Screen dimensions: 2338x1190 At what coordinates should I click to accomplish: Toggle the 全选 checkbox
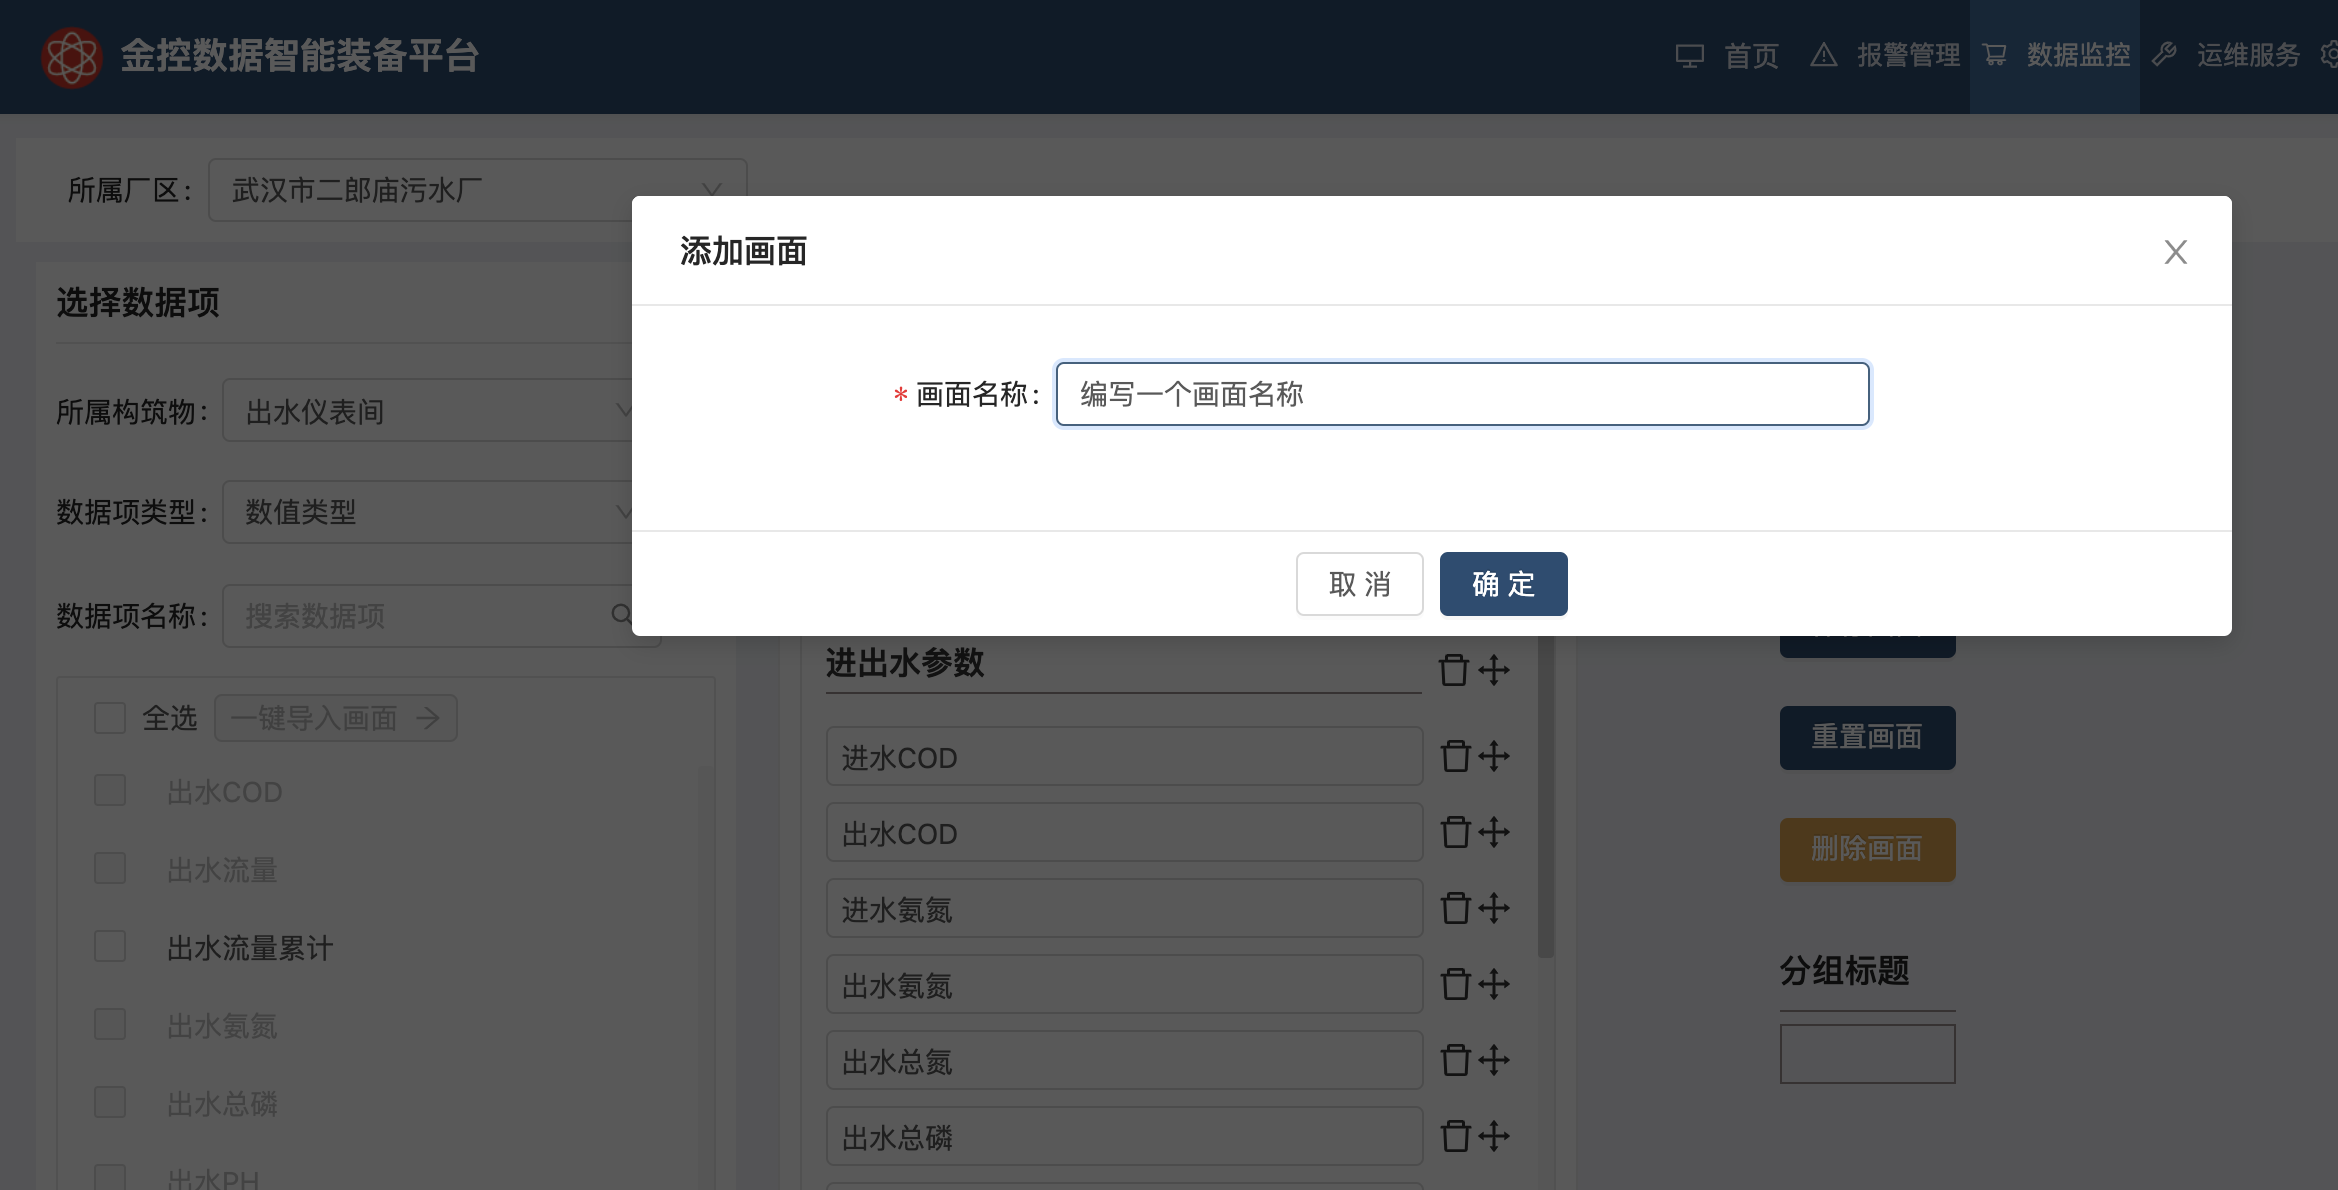(110, 718)
